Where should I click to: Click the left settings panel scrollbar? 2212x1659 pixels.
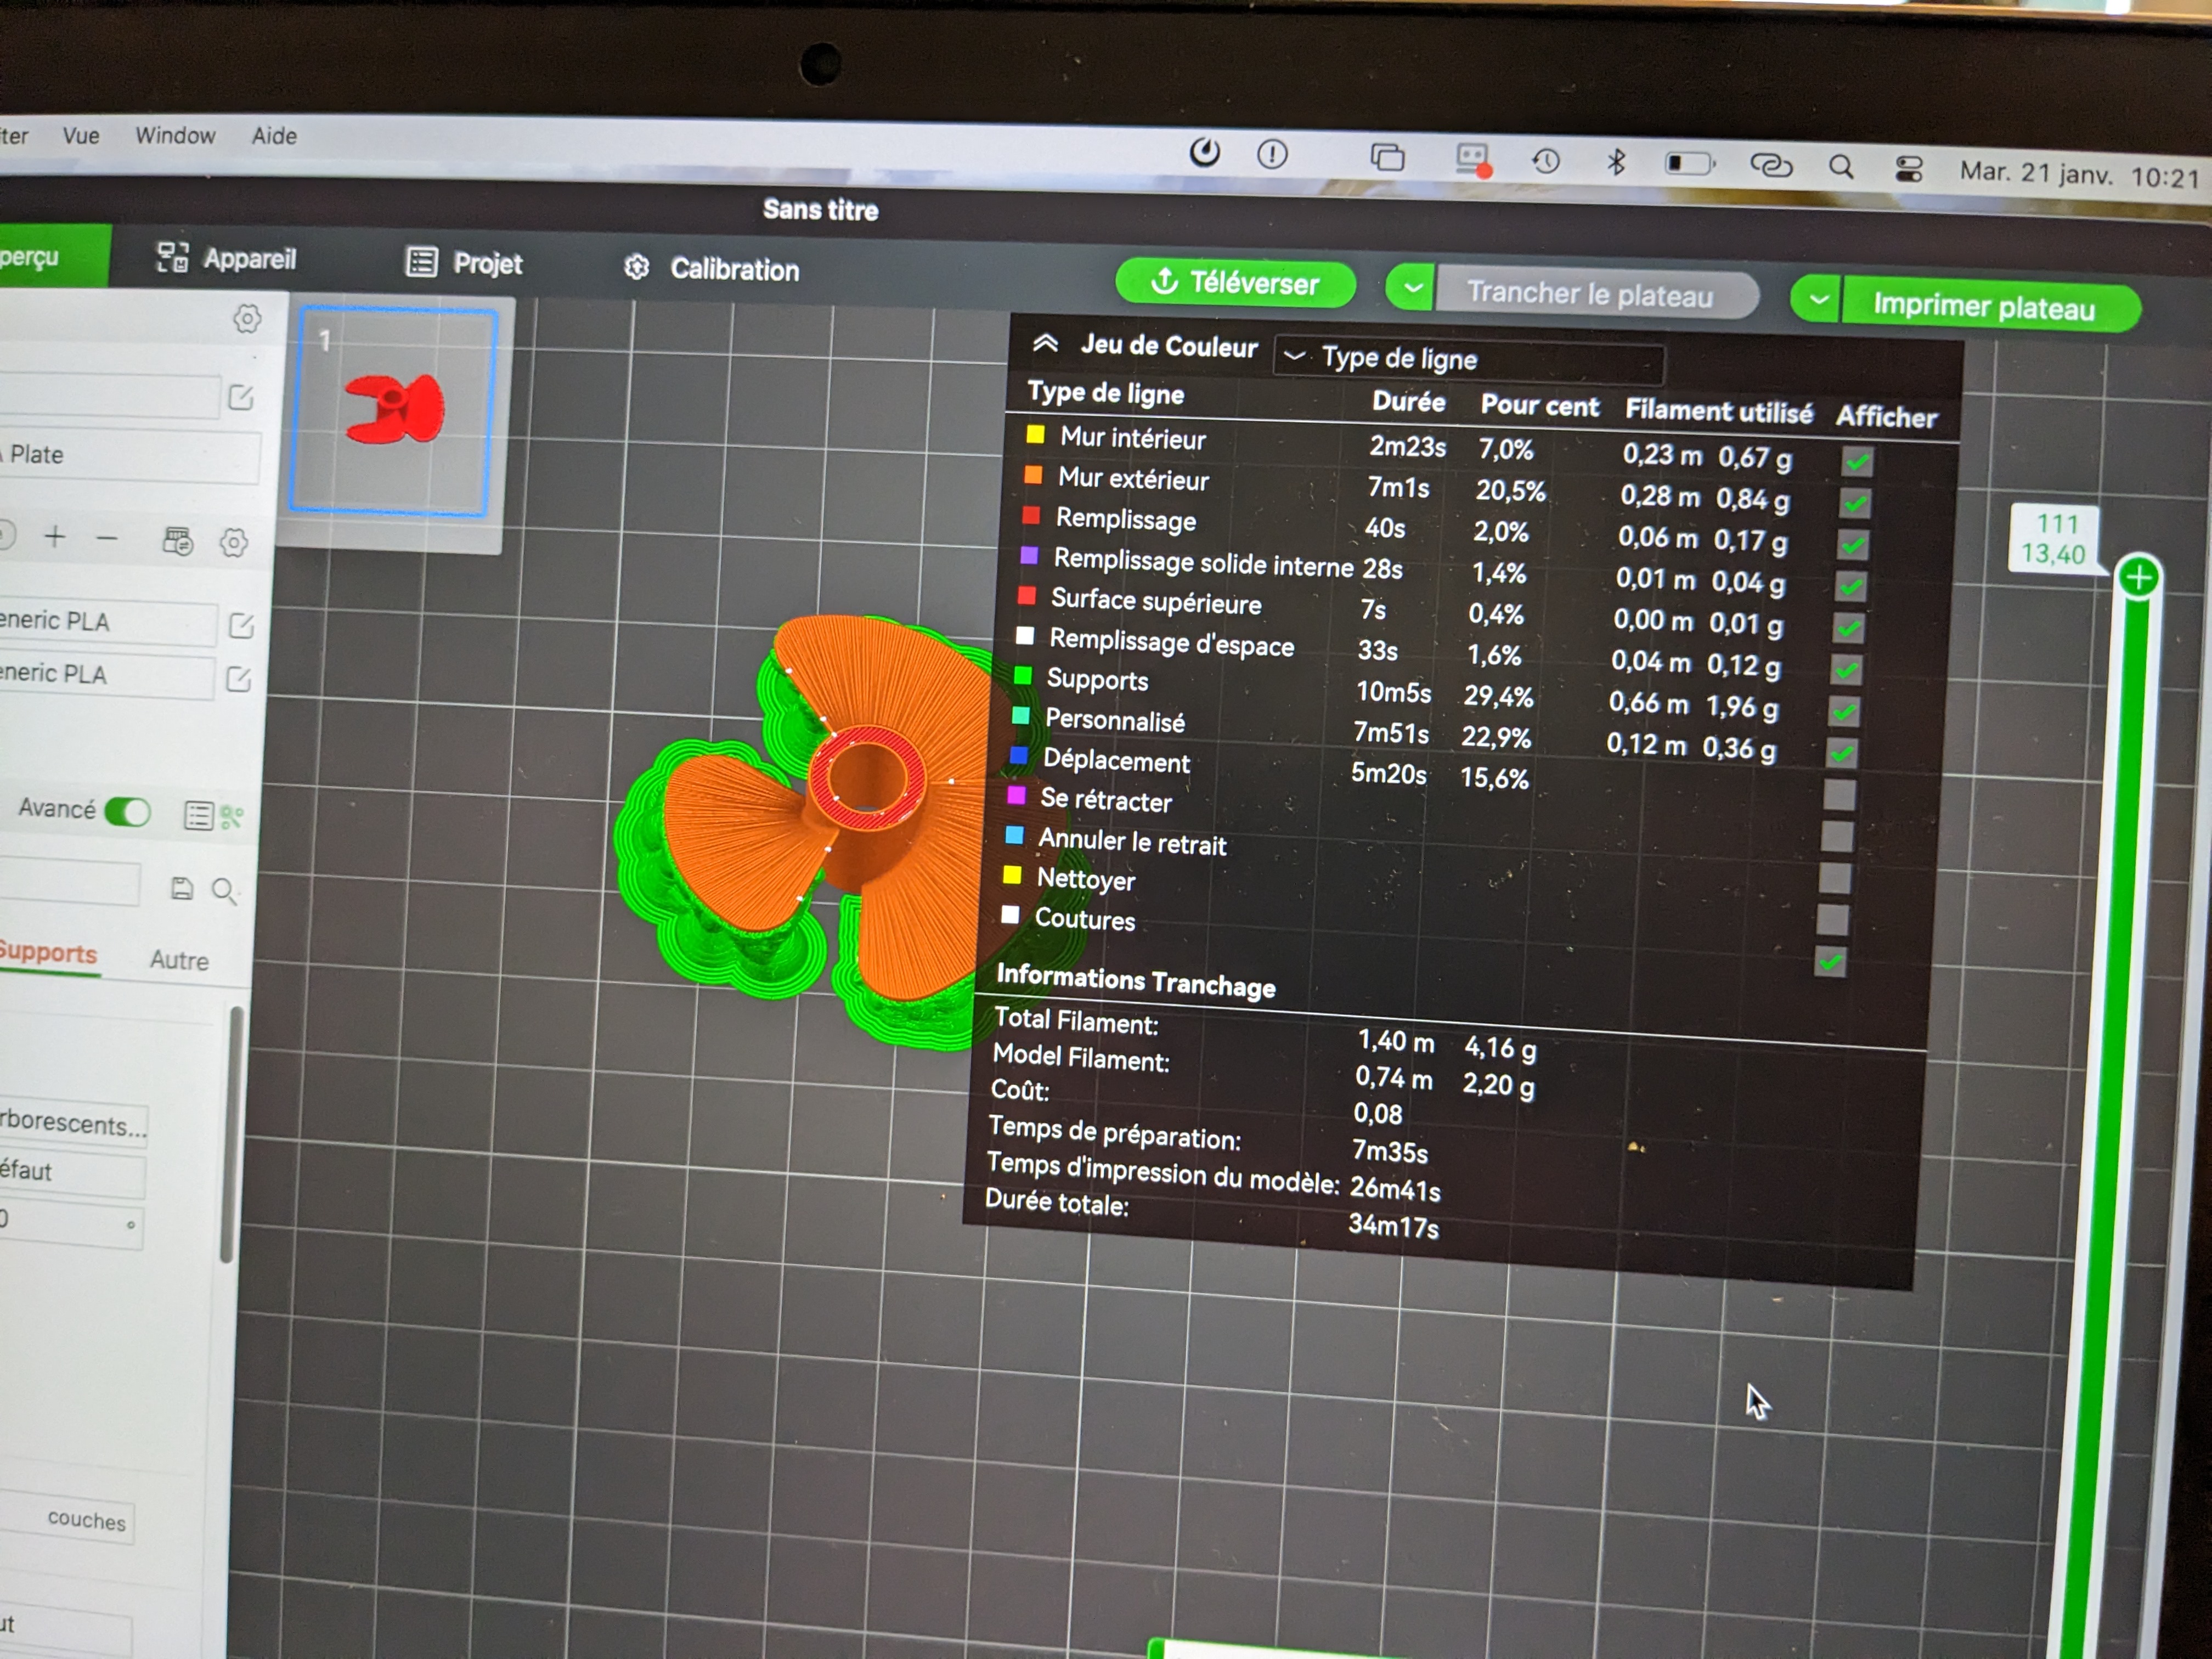point(232,1135)
